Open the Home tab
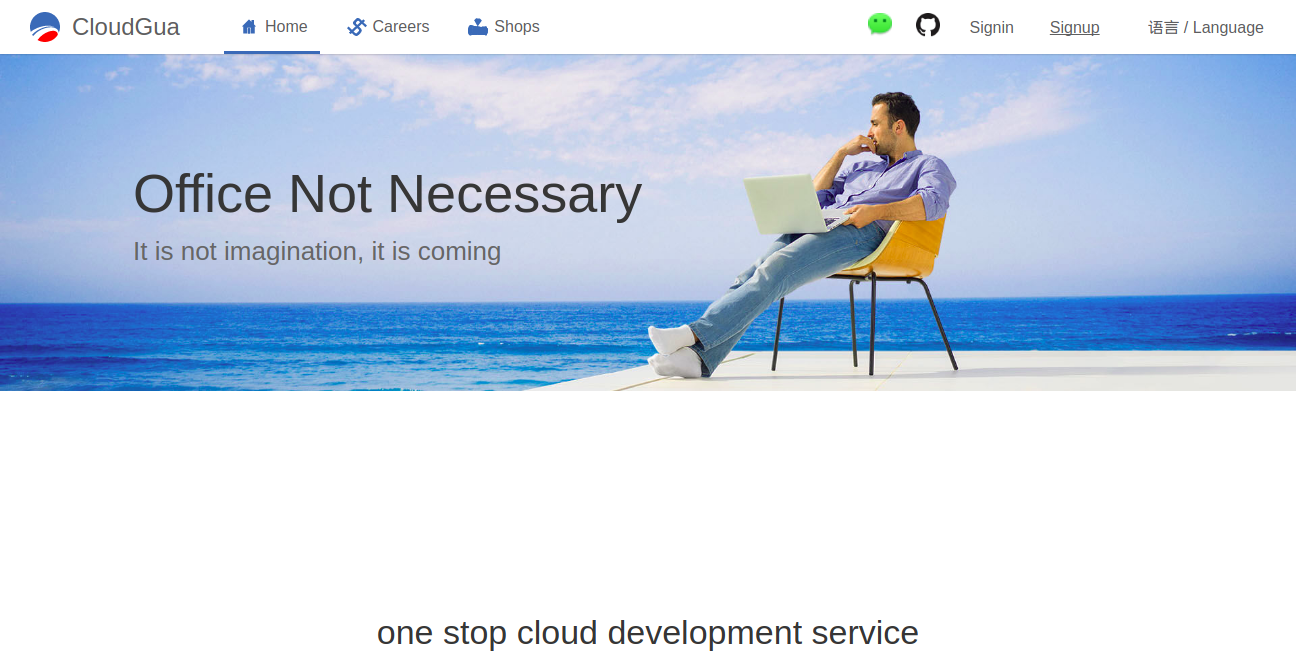Screen dimensions: 1296x663 click(x=272, y=27)
